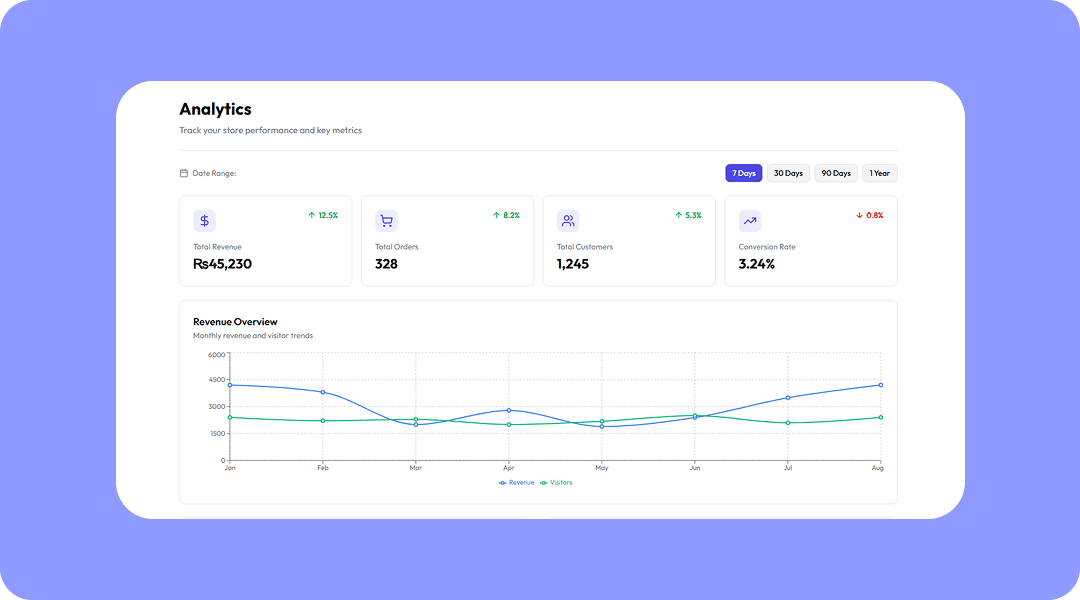Switch to the 30 Days view

(788, 172)
